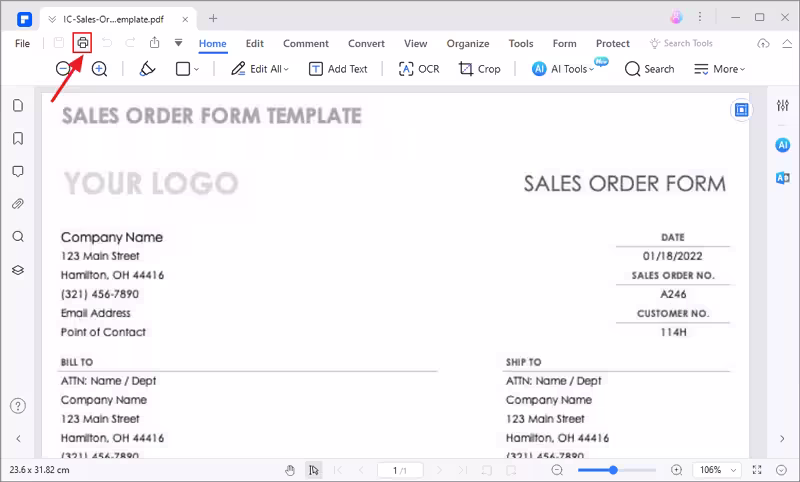
Task: Open the search panel in left sidebar
Action: coord(18,237)
